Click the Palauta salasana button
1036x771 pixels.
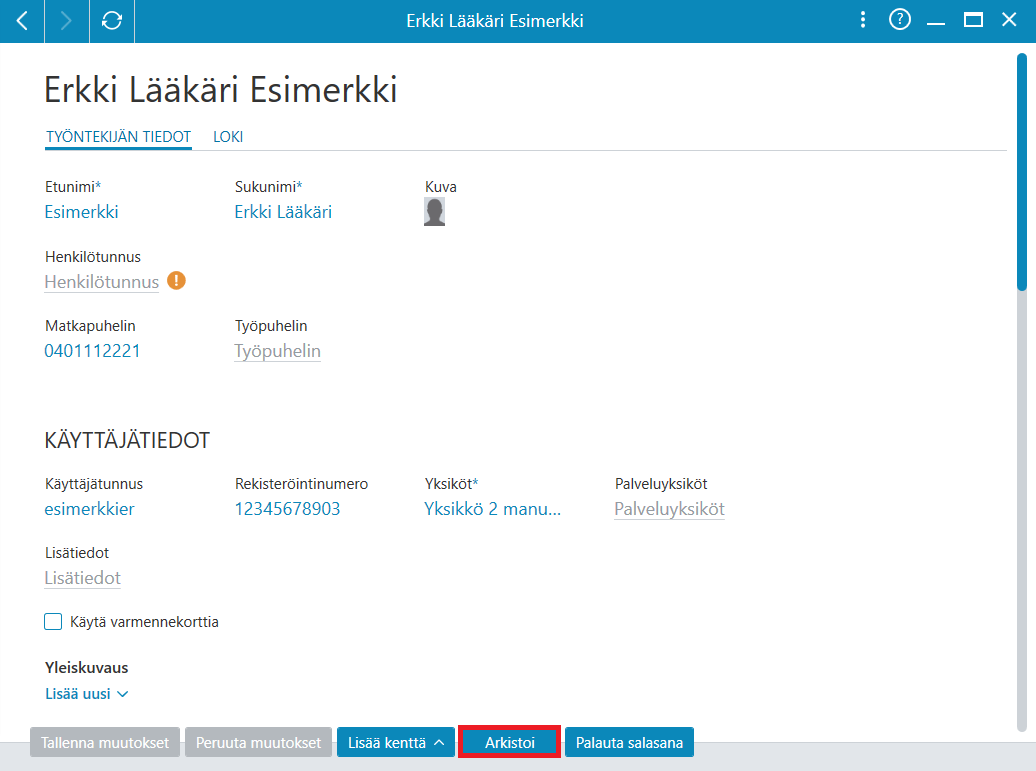tap(629, 743)
